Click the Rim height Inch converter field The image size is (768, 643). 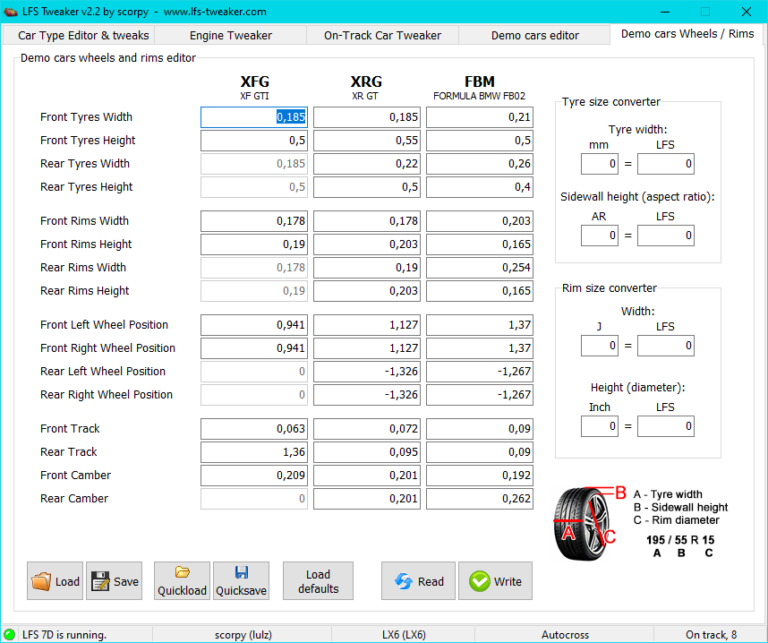point(600,426)
